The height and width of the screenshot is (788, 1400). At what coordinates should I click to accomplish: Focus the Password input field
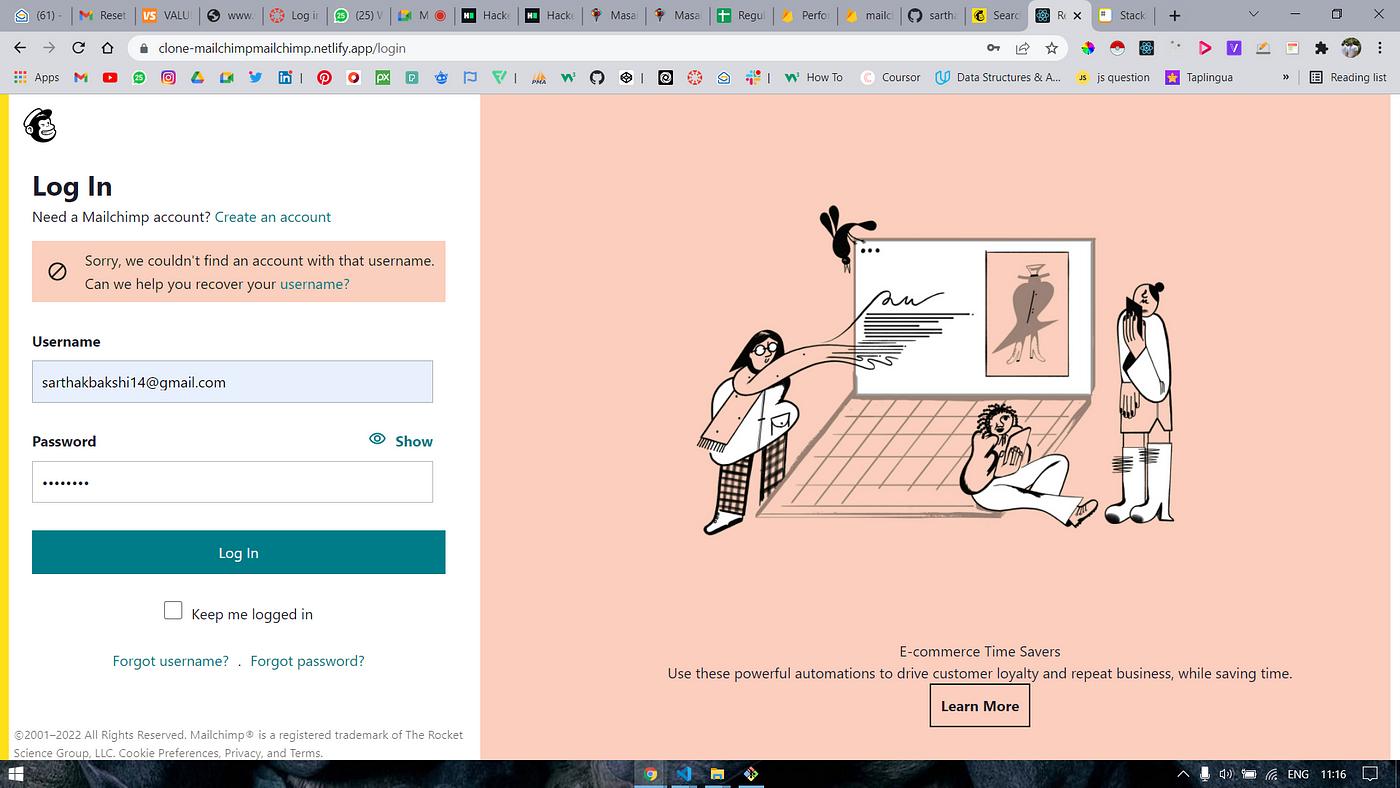[x=232, y=482]
